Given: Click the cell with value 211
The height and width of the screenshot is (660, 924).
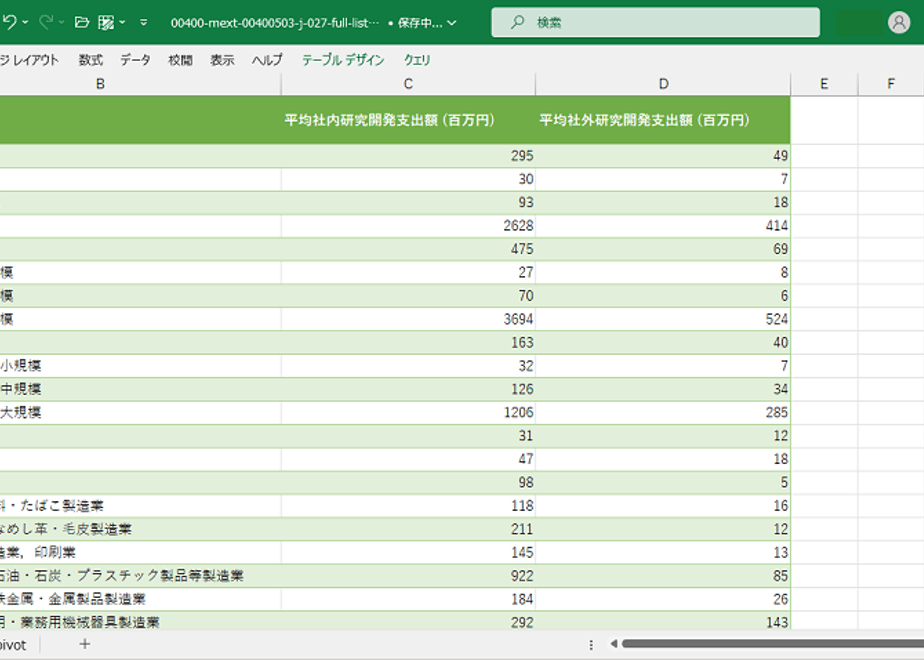Looking at the screenshot, I should [408, 529].
